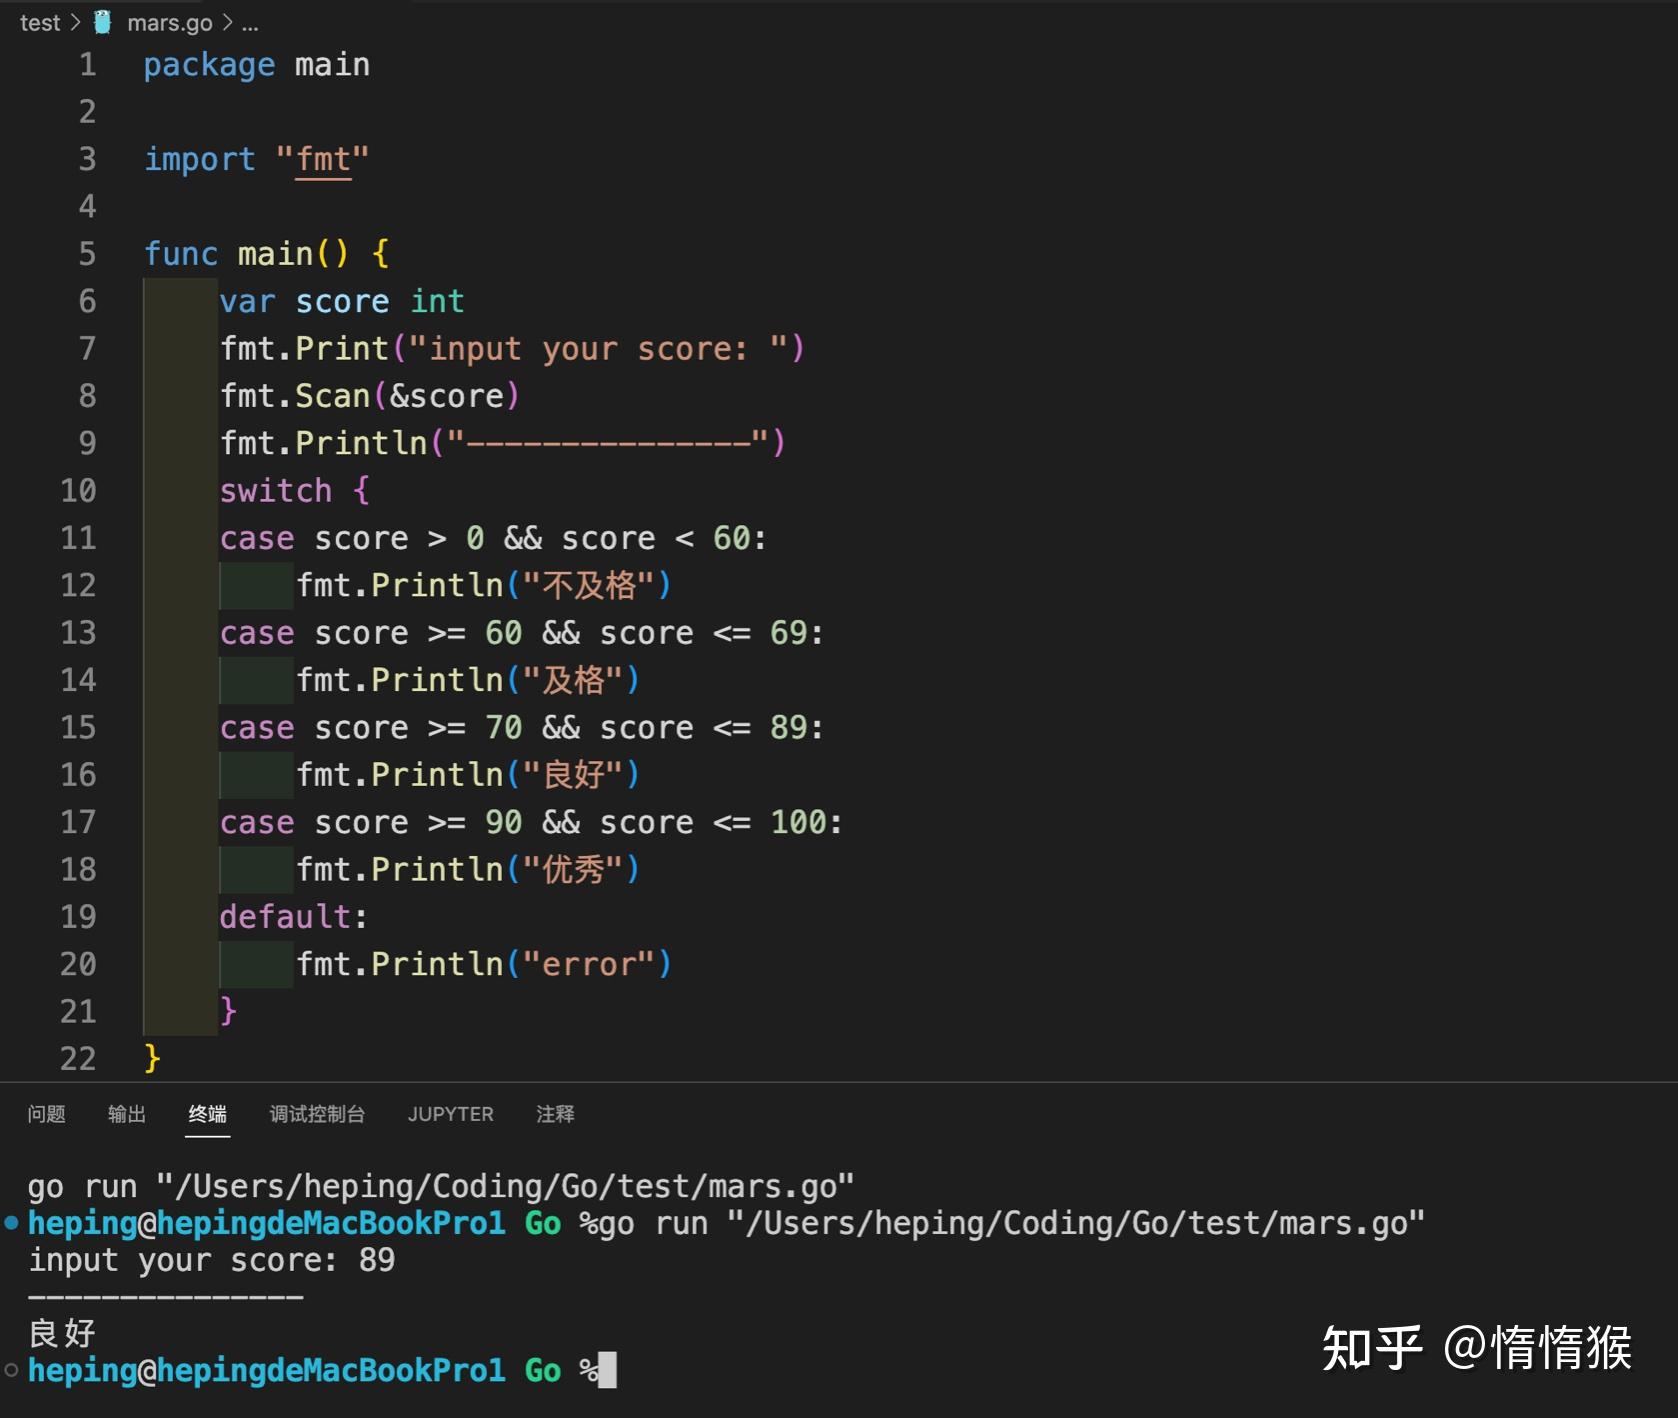Click 'func' keyword on line 5
1678x1418 pixels.
tap(181, 254)
